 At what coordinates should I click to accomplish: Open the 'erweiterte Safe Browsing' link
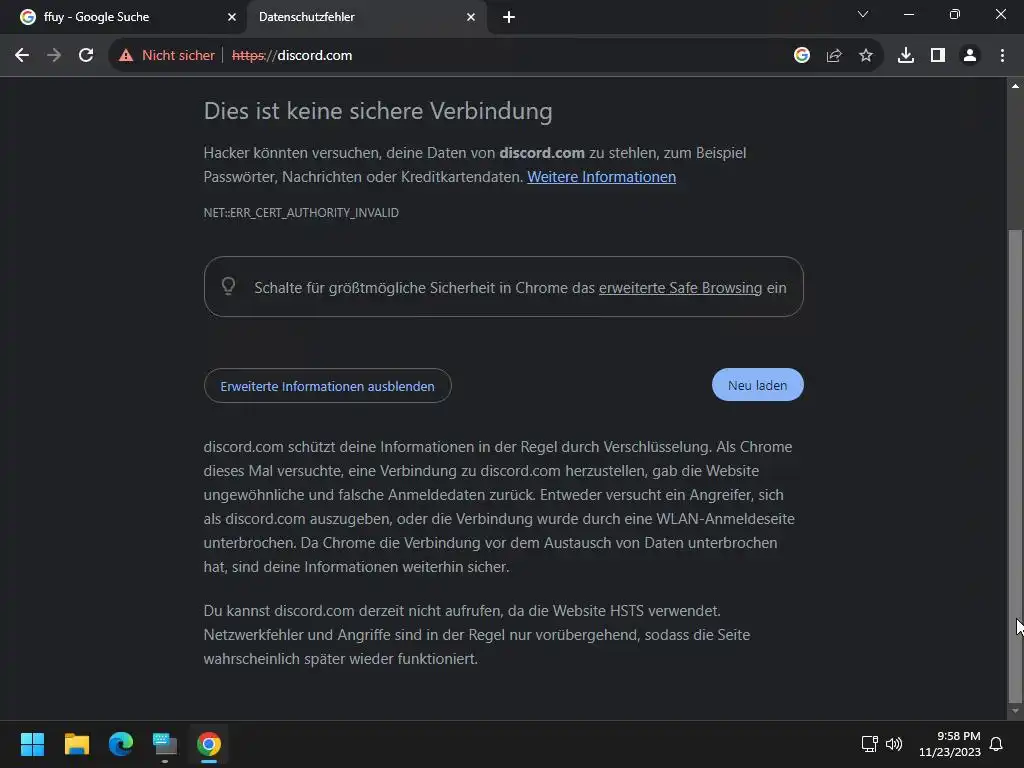click(x=680, y=288)
